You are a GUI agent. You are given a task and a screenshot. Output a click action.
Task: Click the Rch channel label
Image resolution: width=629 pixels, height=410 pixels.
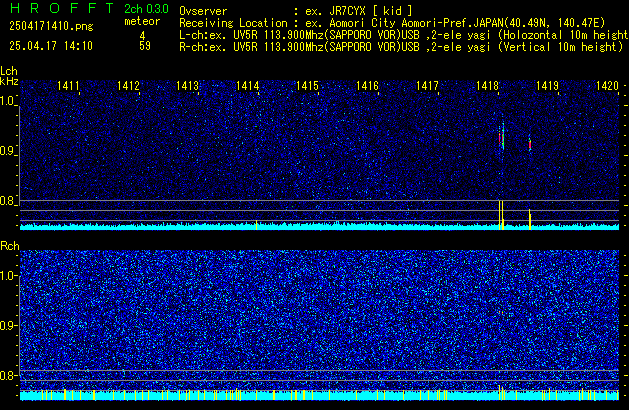pos(10,246)
